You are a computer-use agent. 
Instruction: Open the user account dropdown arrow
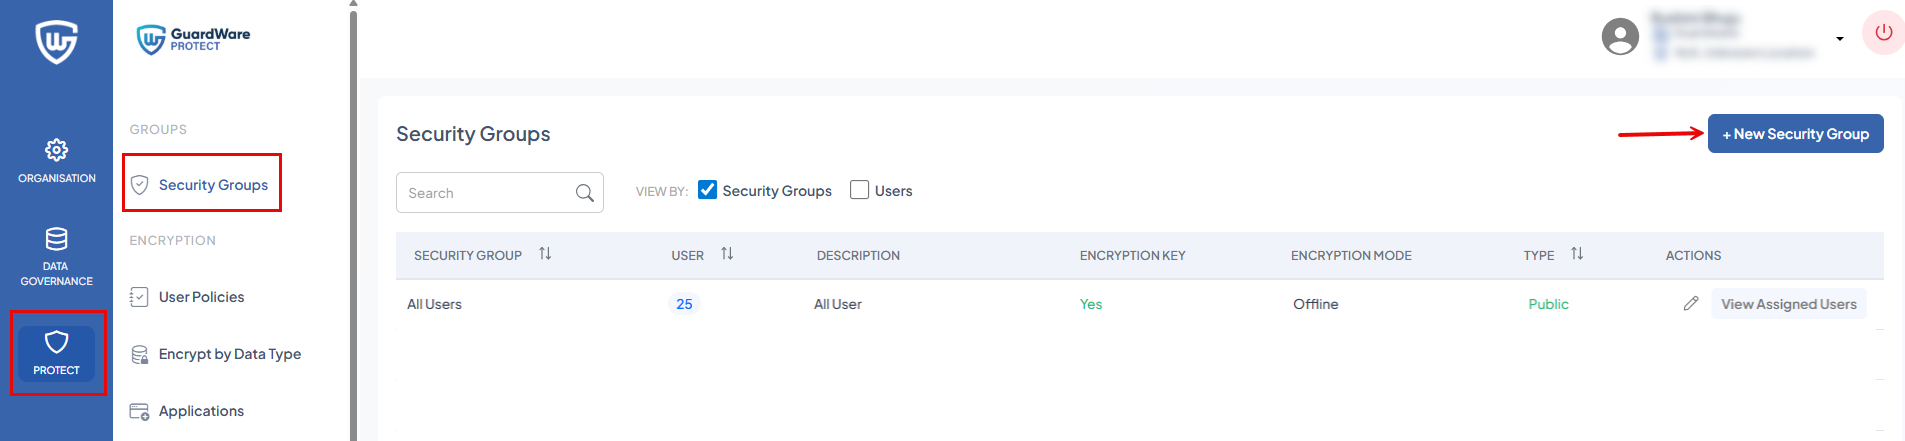coord(1840,39)
